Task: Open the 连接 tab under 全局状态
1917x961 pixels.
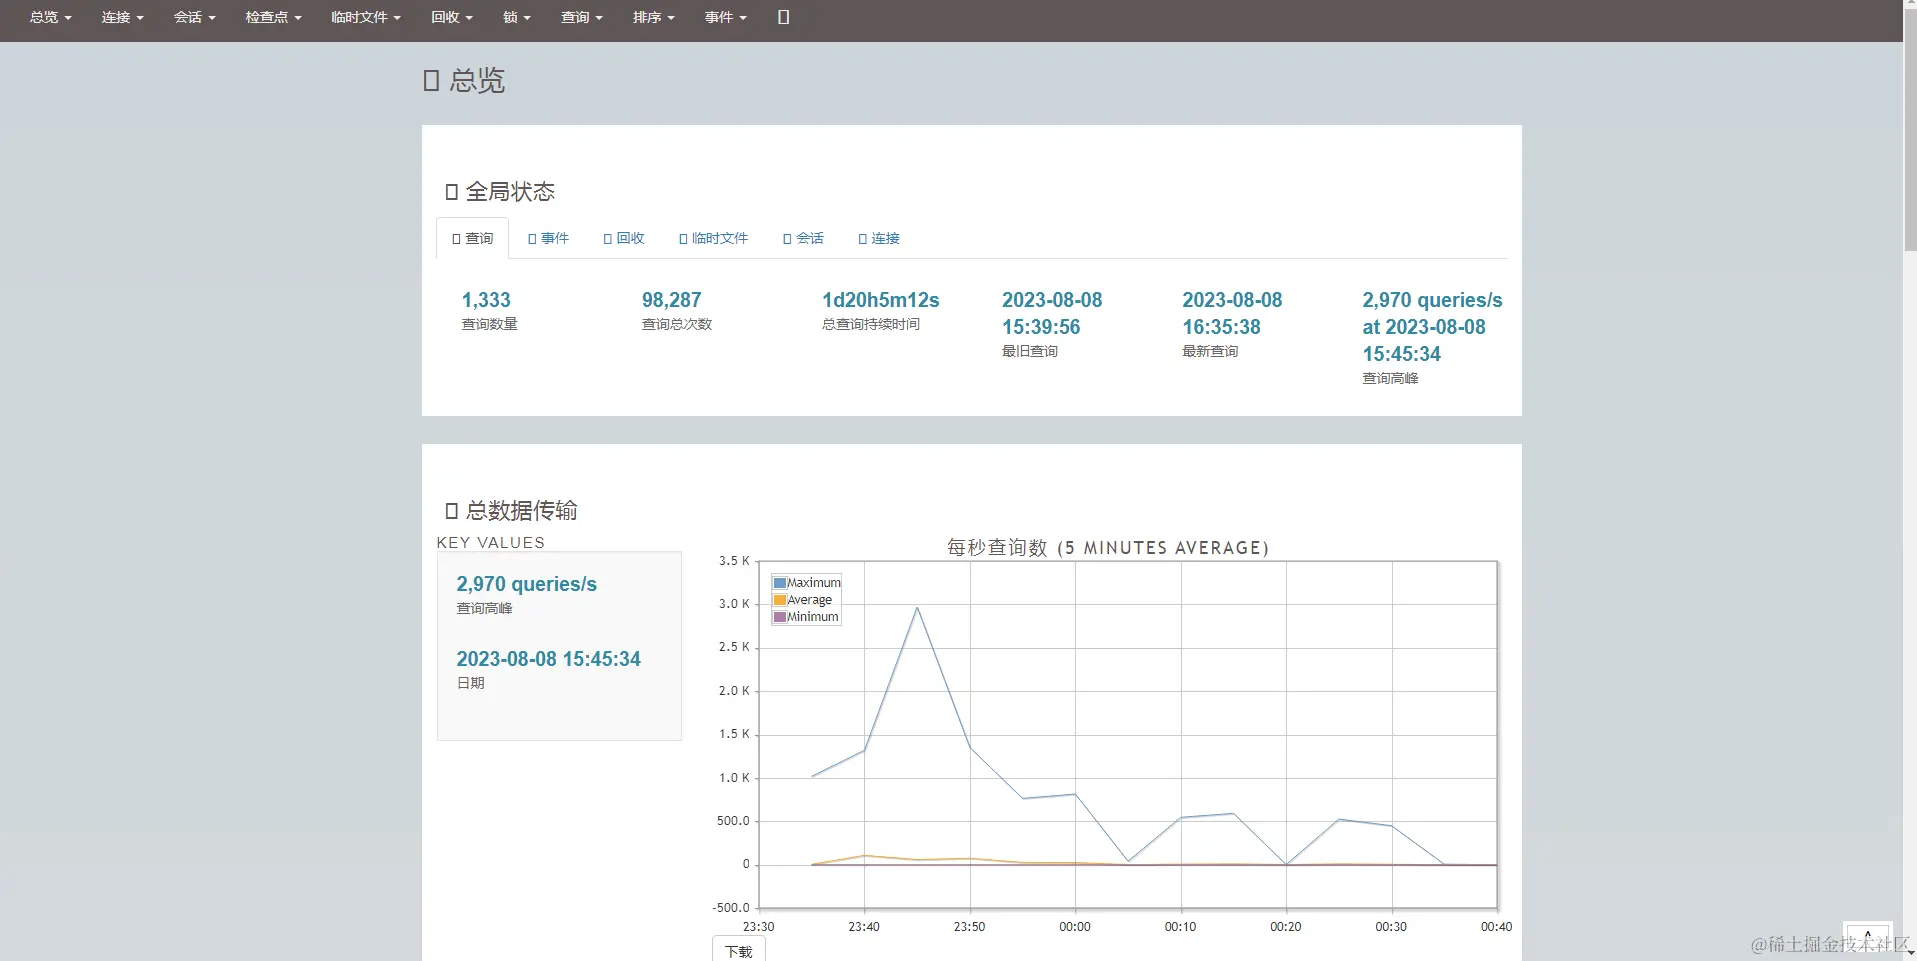Action: [x=879, y=238]
